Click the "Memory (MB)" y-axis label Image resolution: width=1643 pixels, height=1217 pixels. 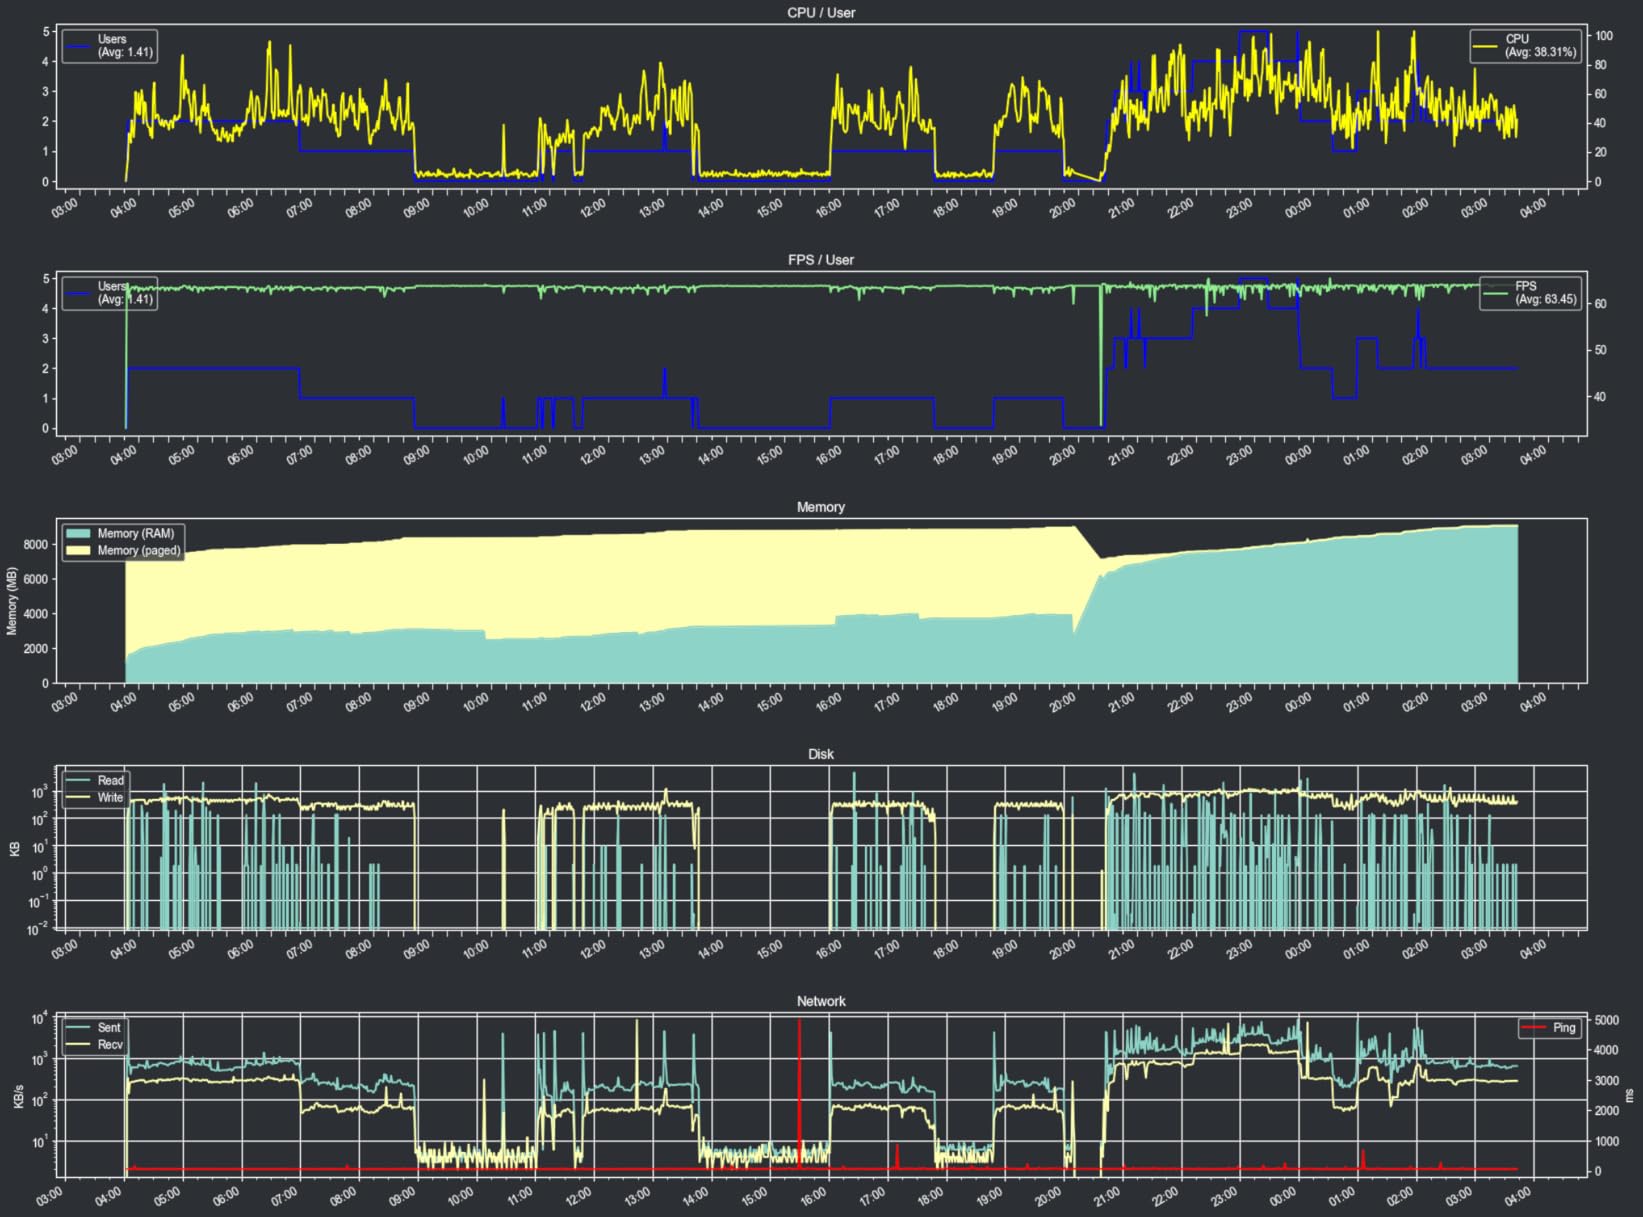coord(12,601)
